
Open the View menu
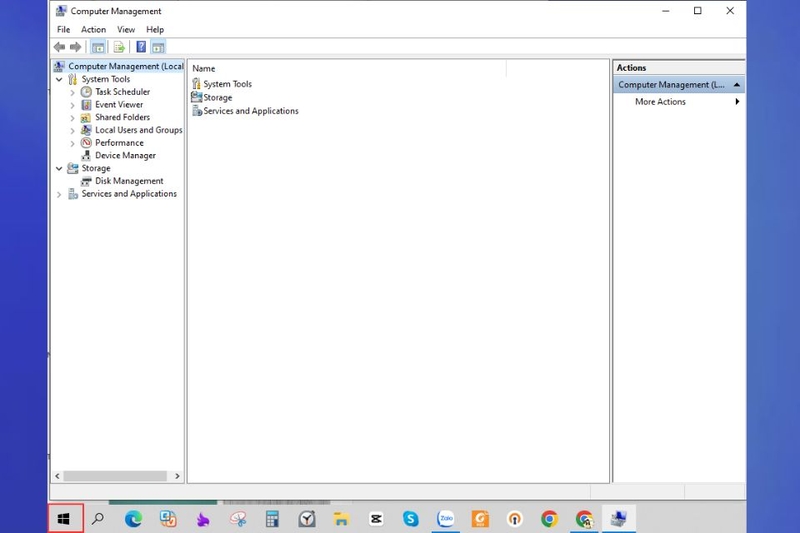click(x=126, y=30)
